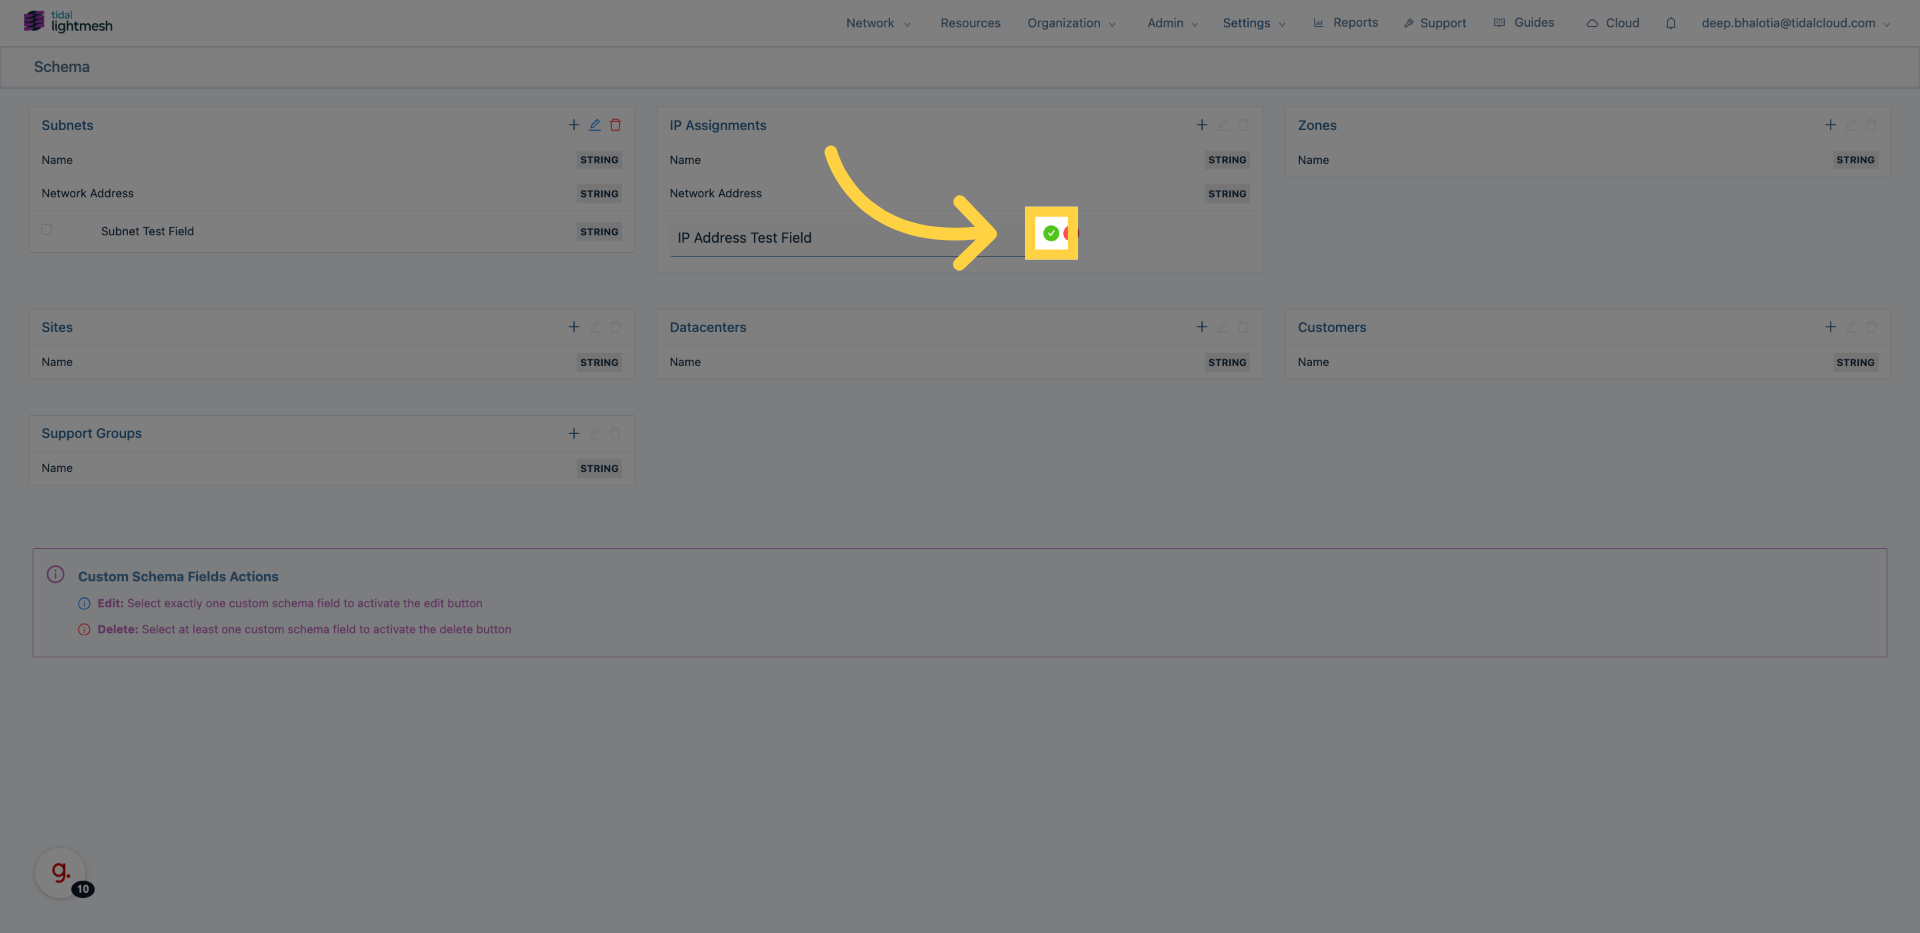
Task: Expand the Organization dropdown menu
Action: point(1070,23)
